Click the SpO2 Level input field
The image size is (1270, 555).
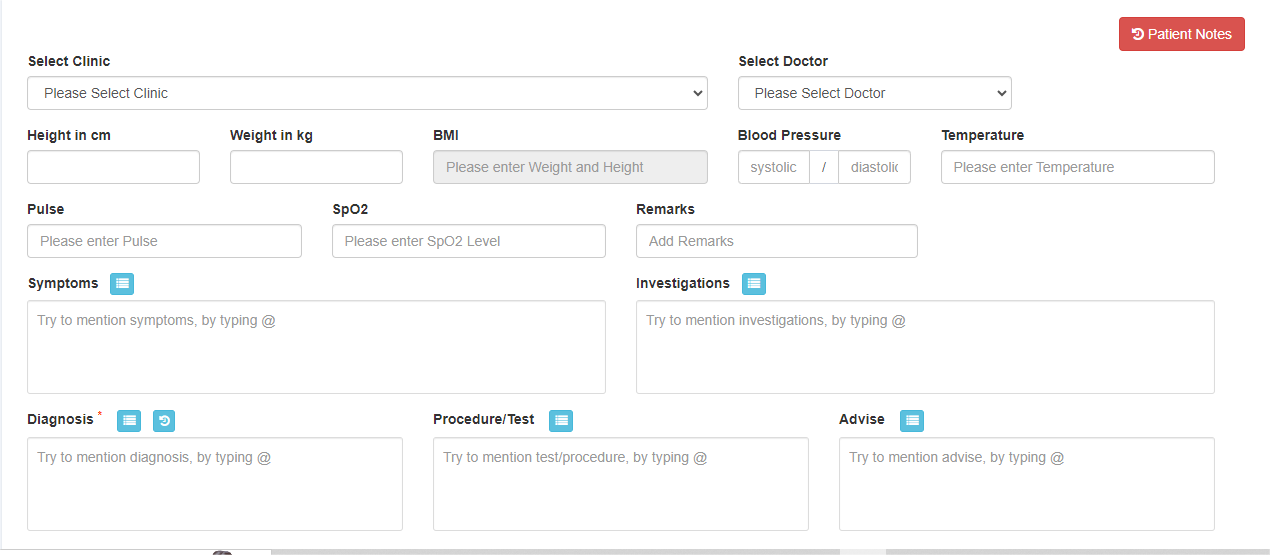click(x=468, y=241)
